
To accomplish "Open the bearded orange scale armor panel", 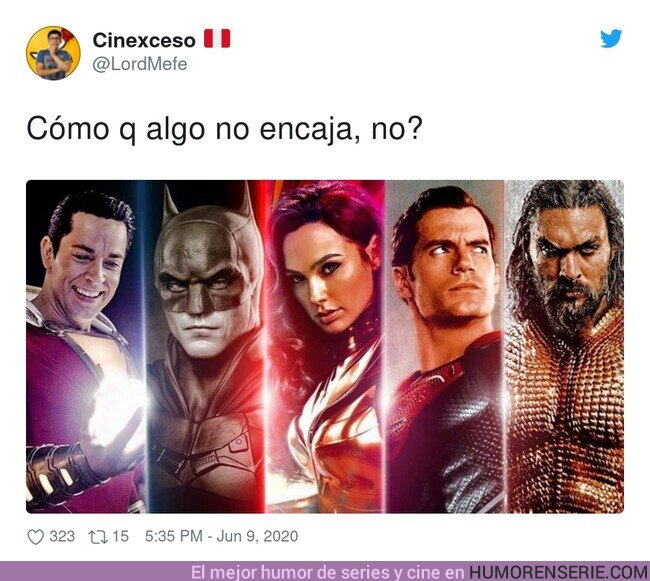I will coord(564,346).
